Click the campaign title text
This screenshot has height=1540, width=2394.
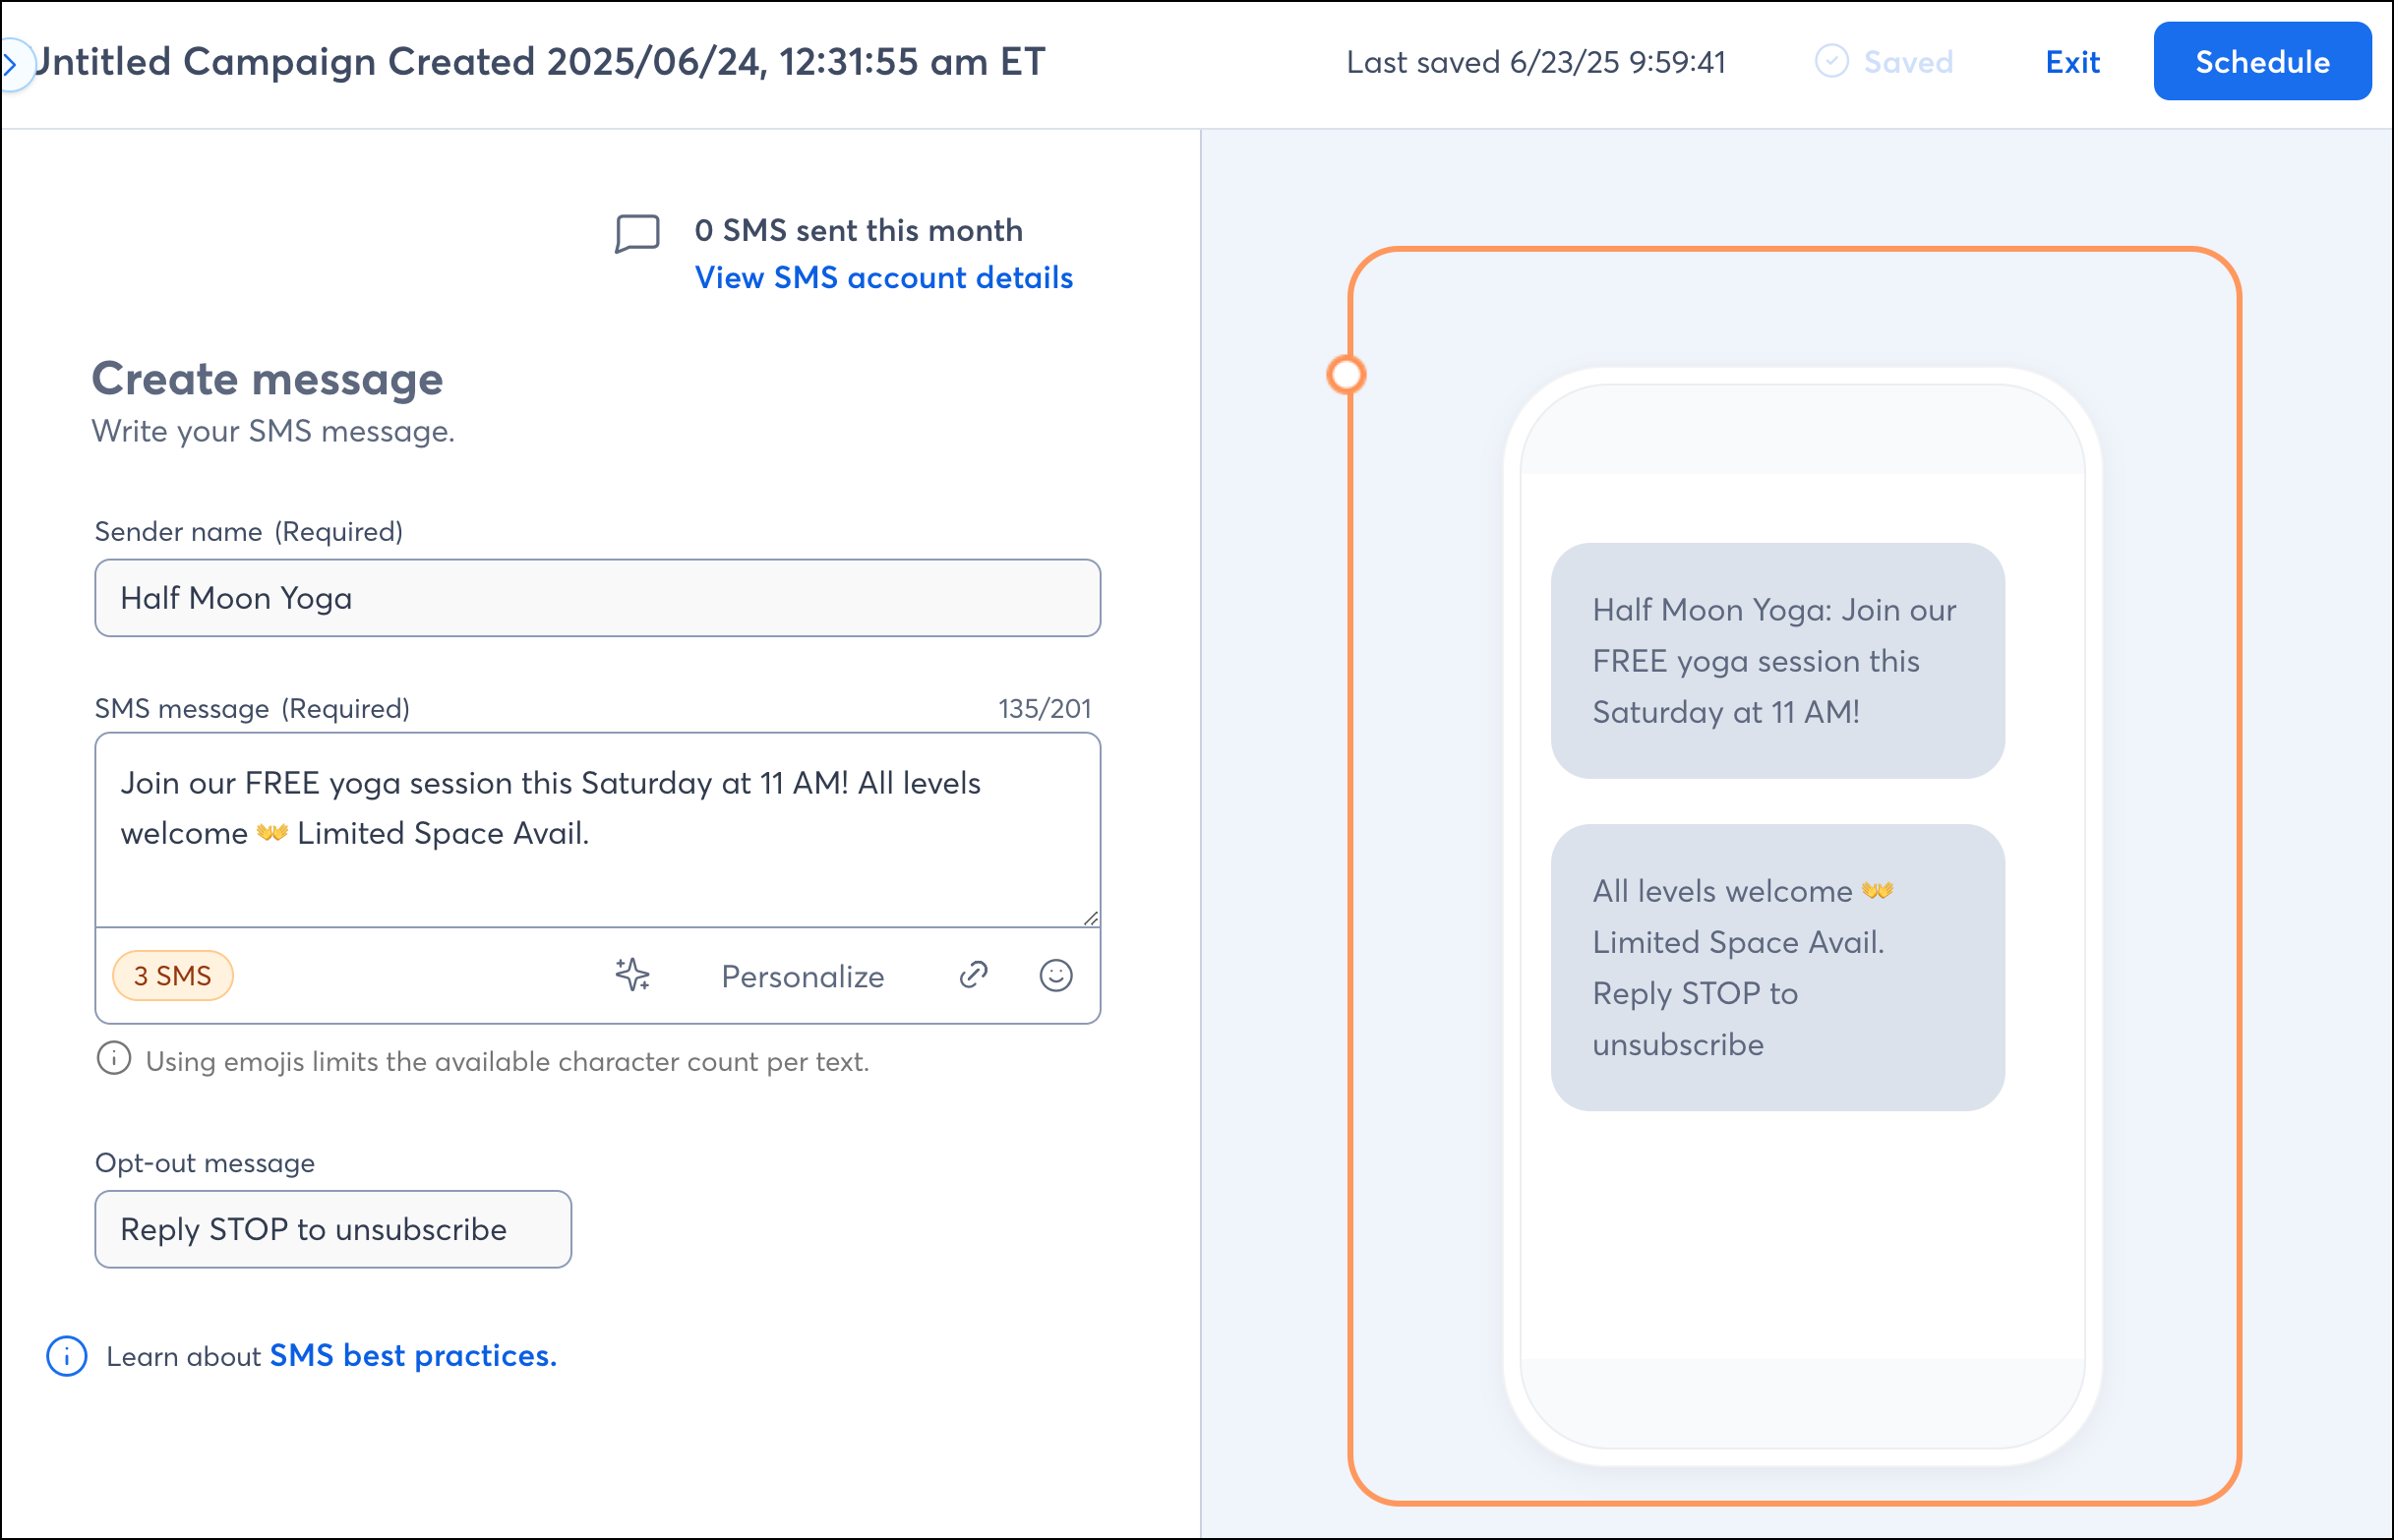pyautogui.click(x=540, y=62)
